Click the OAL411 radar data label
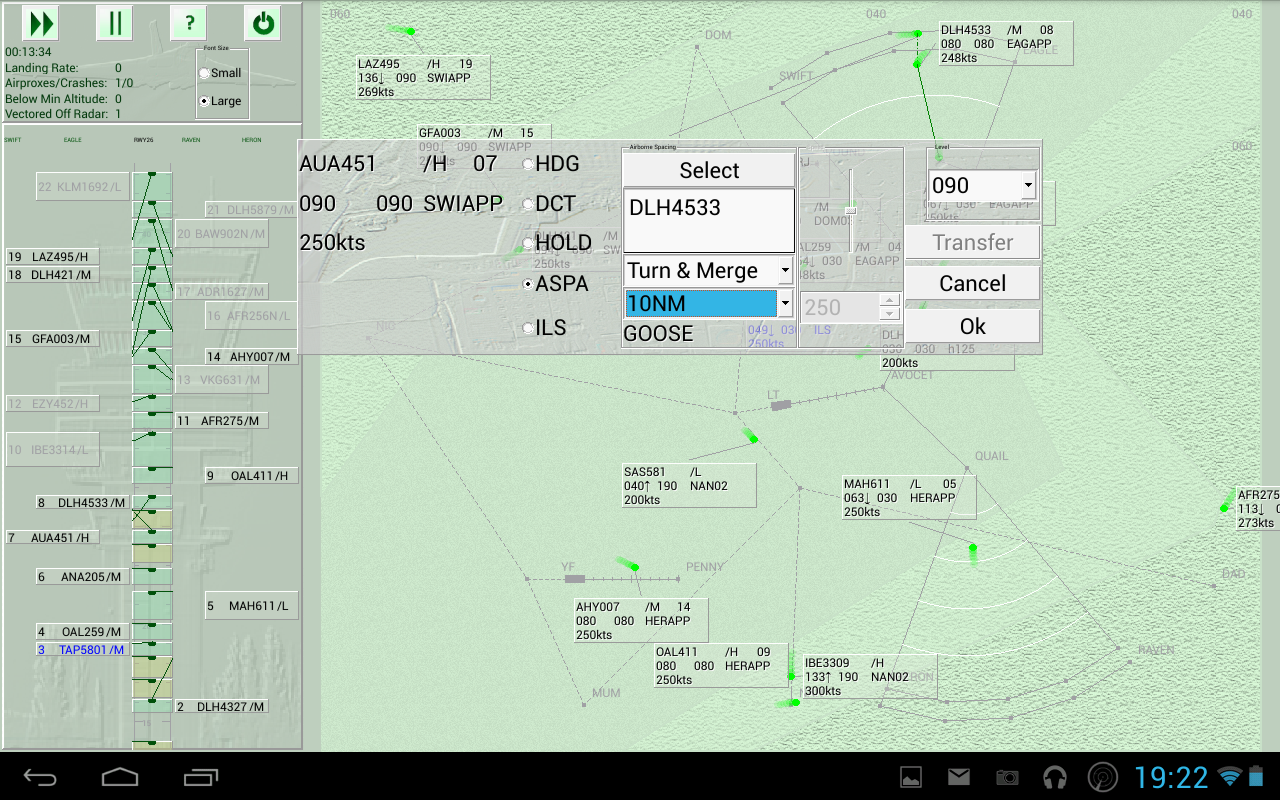Image resolution: width=1280 pixels, height=800 pixels. [x=721, y=665]
